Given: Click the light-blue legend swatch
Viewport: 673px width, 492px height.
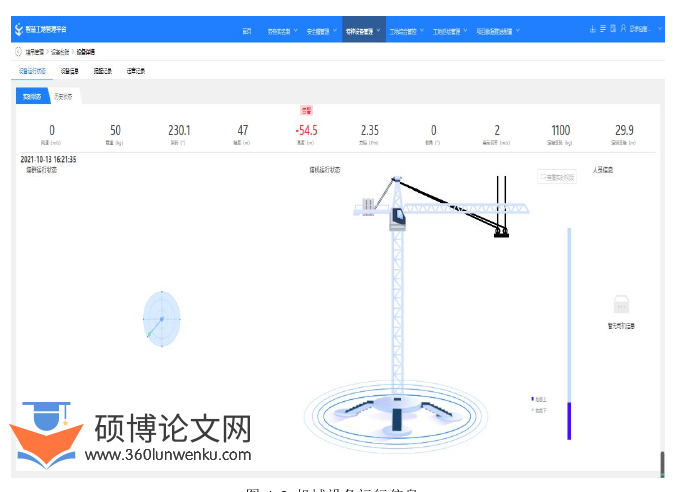Looking at the screenshot, I should click(533, 410).
